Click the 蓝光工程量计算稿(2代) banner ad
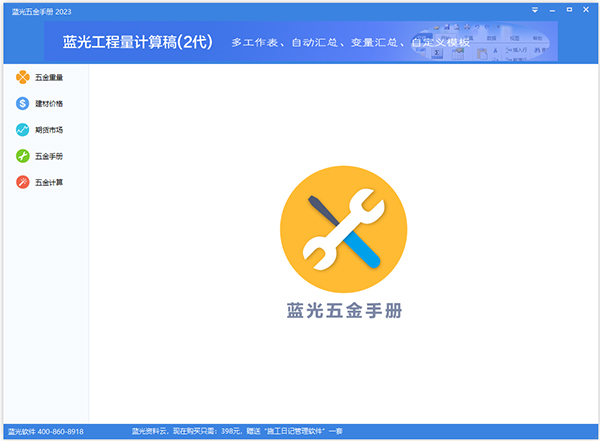Image resolution: width=600 pixels, height=441 pixels. point(300,41)
